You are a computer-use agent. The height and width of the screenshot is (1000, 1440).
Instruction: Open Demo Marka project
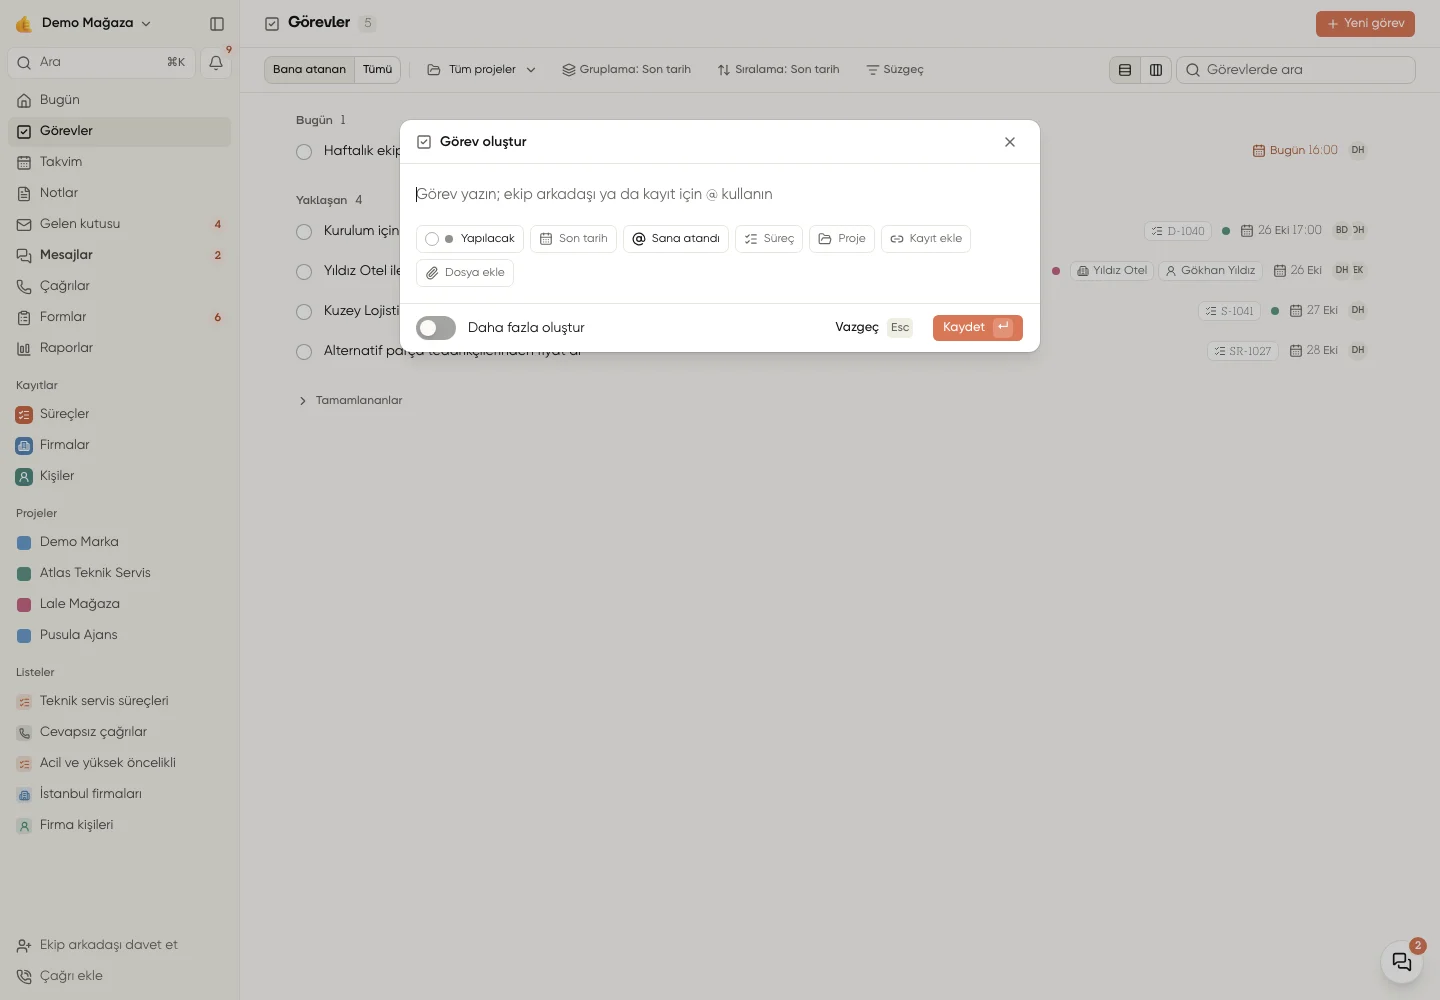(120, 542)
